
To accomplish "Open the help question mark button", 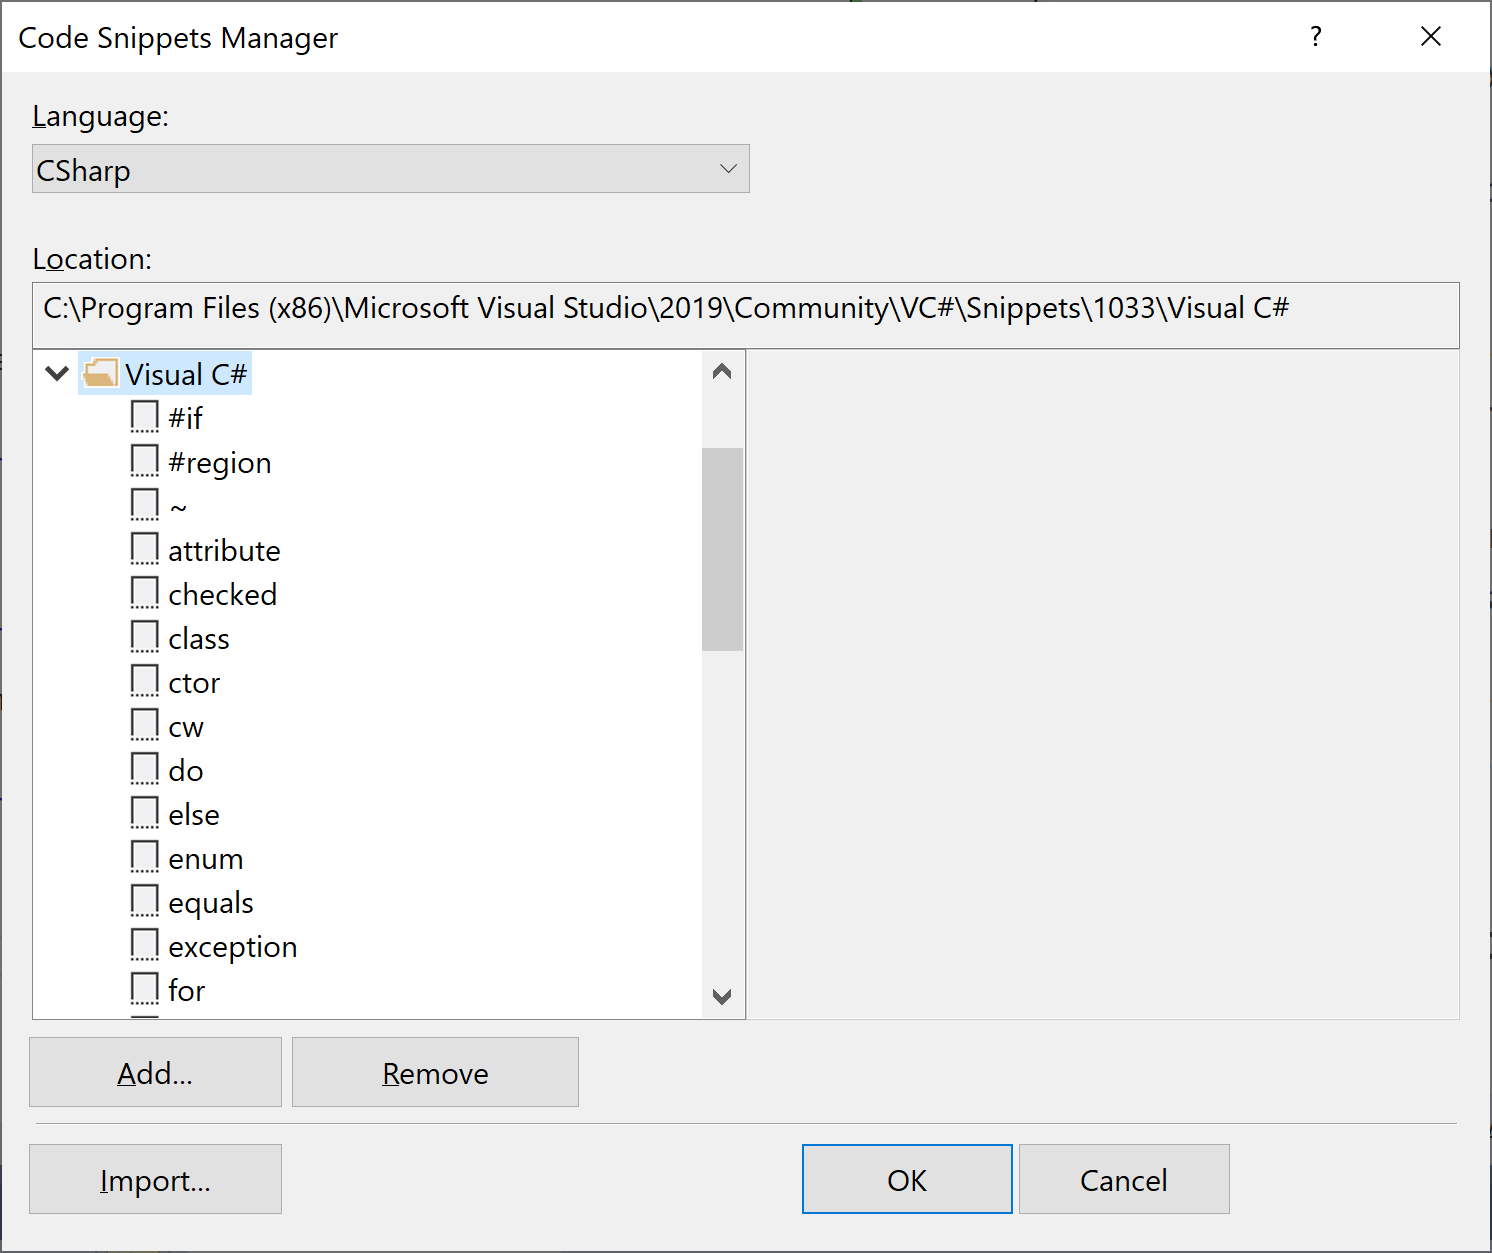I will 1316,37.
